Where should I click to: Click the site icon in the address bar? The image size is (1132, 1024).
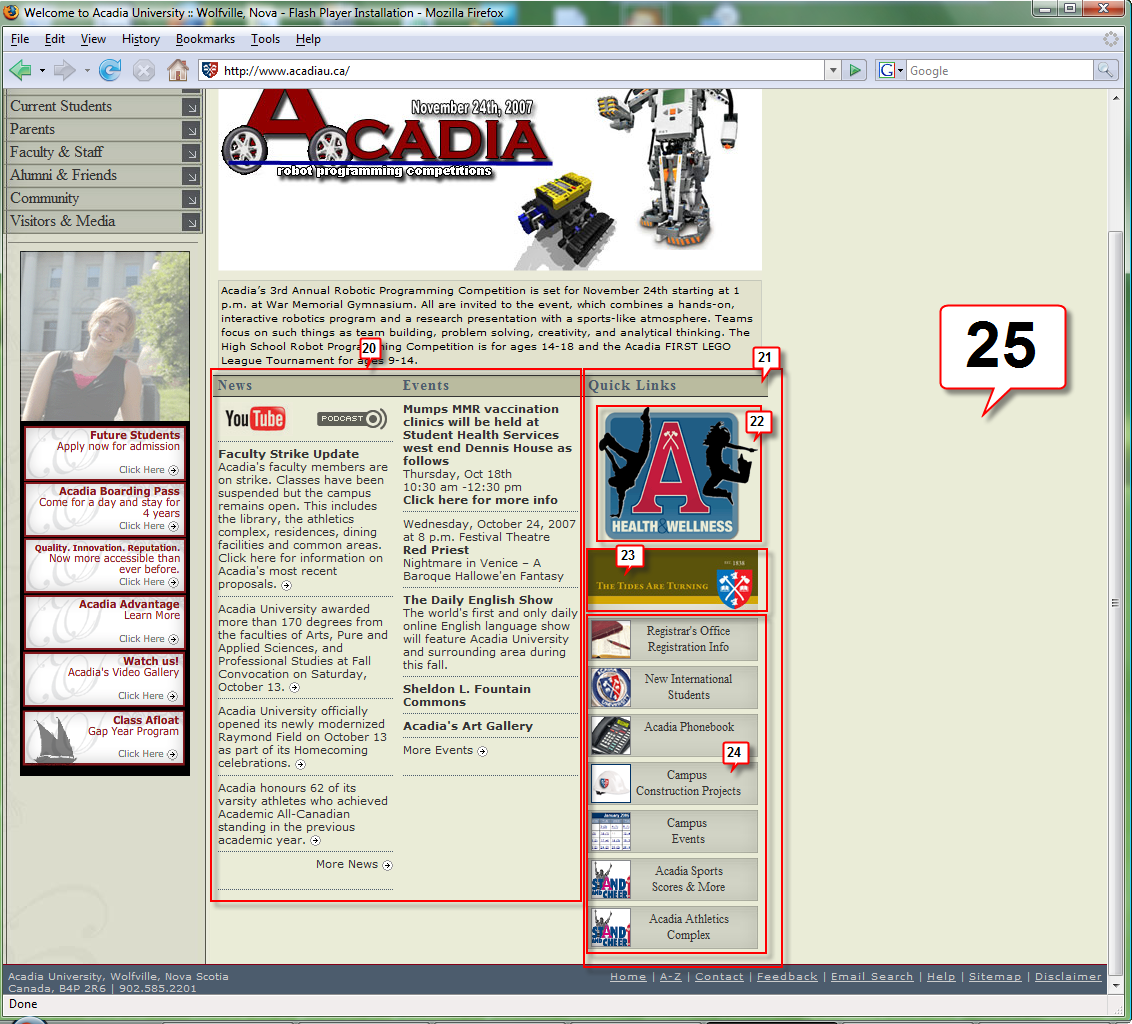(x=210, y=70)
